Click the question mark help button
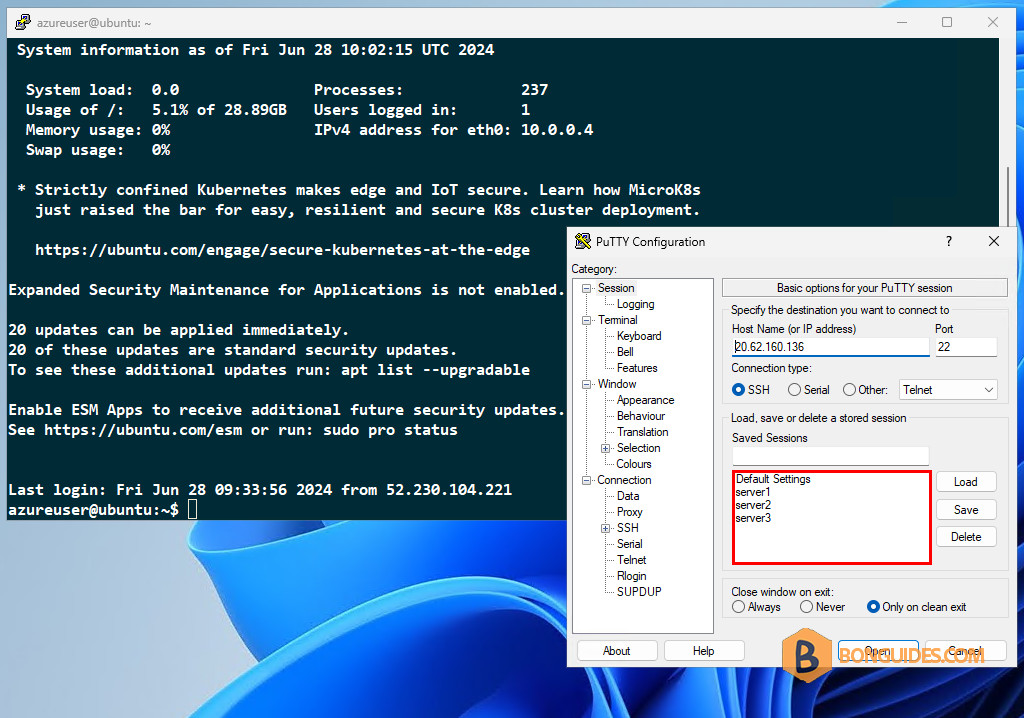The height and width of the screenshot is (718, 1024). pyautogui.click(x=948, y=241)
